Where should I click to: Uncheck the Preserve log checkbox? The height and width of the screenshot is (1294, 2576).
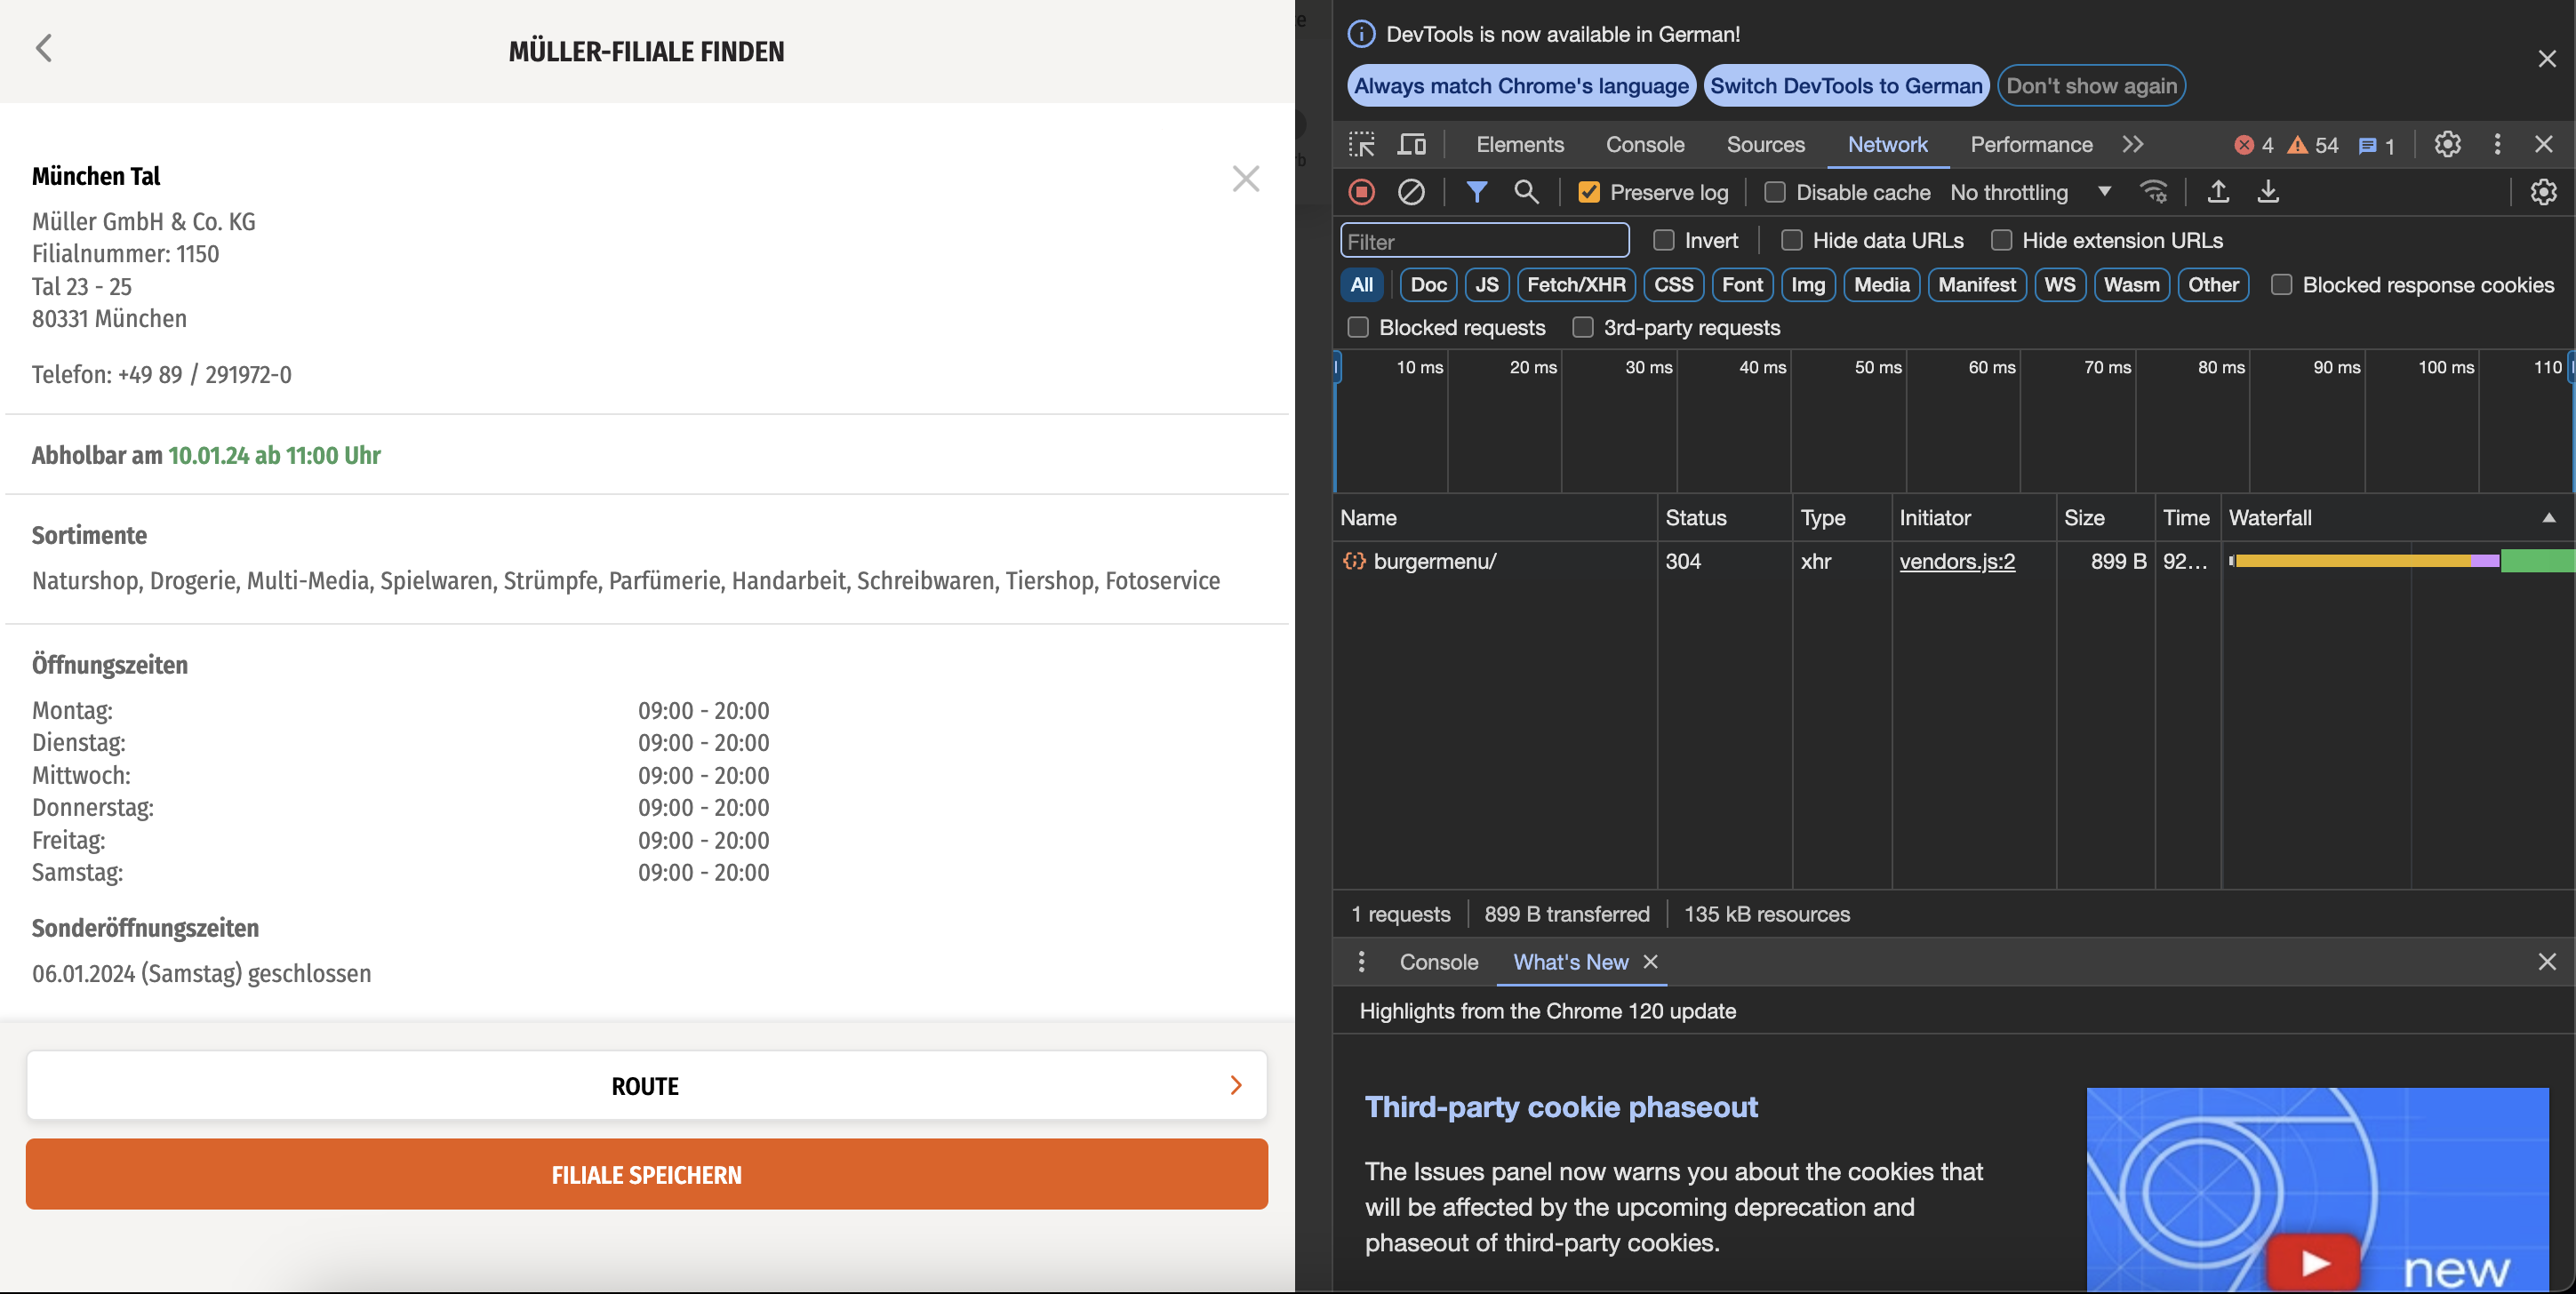tap(1588, 192)
